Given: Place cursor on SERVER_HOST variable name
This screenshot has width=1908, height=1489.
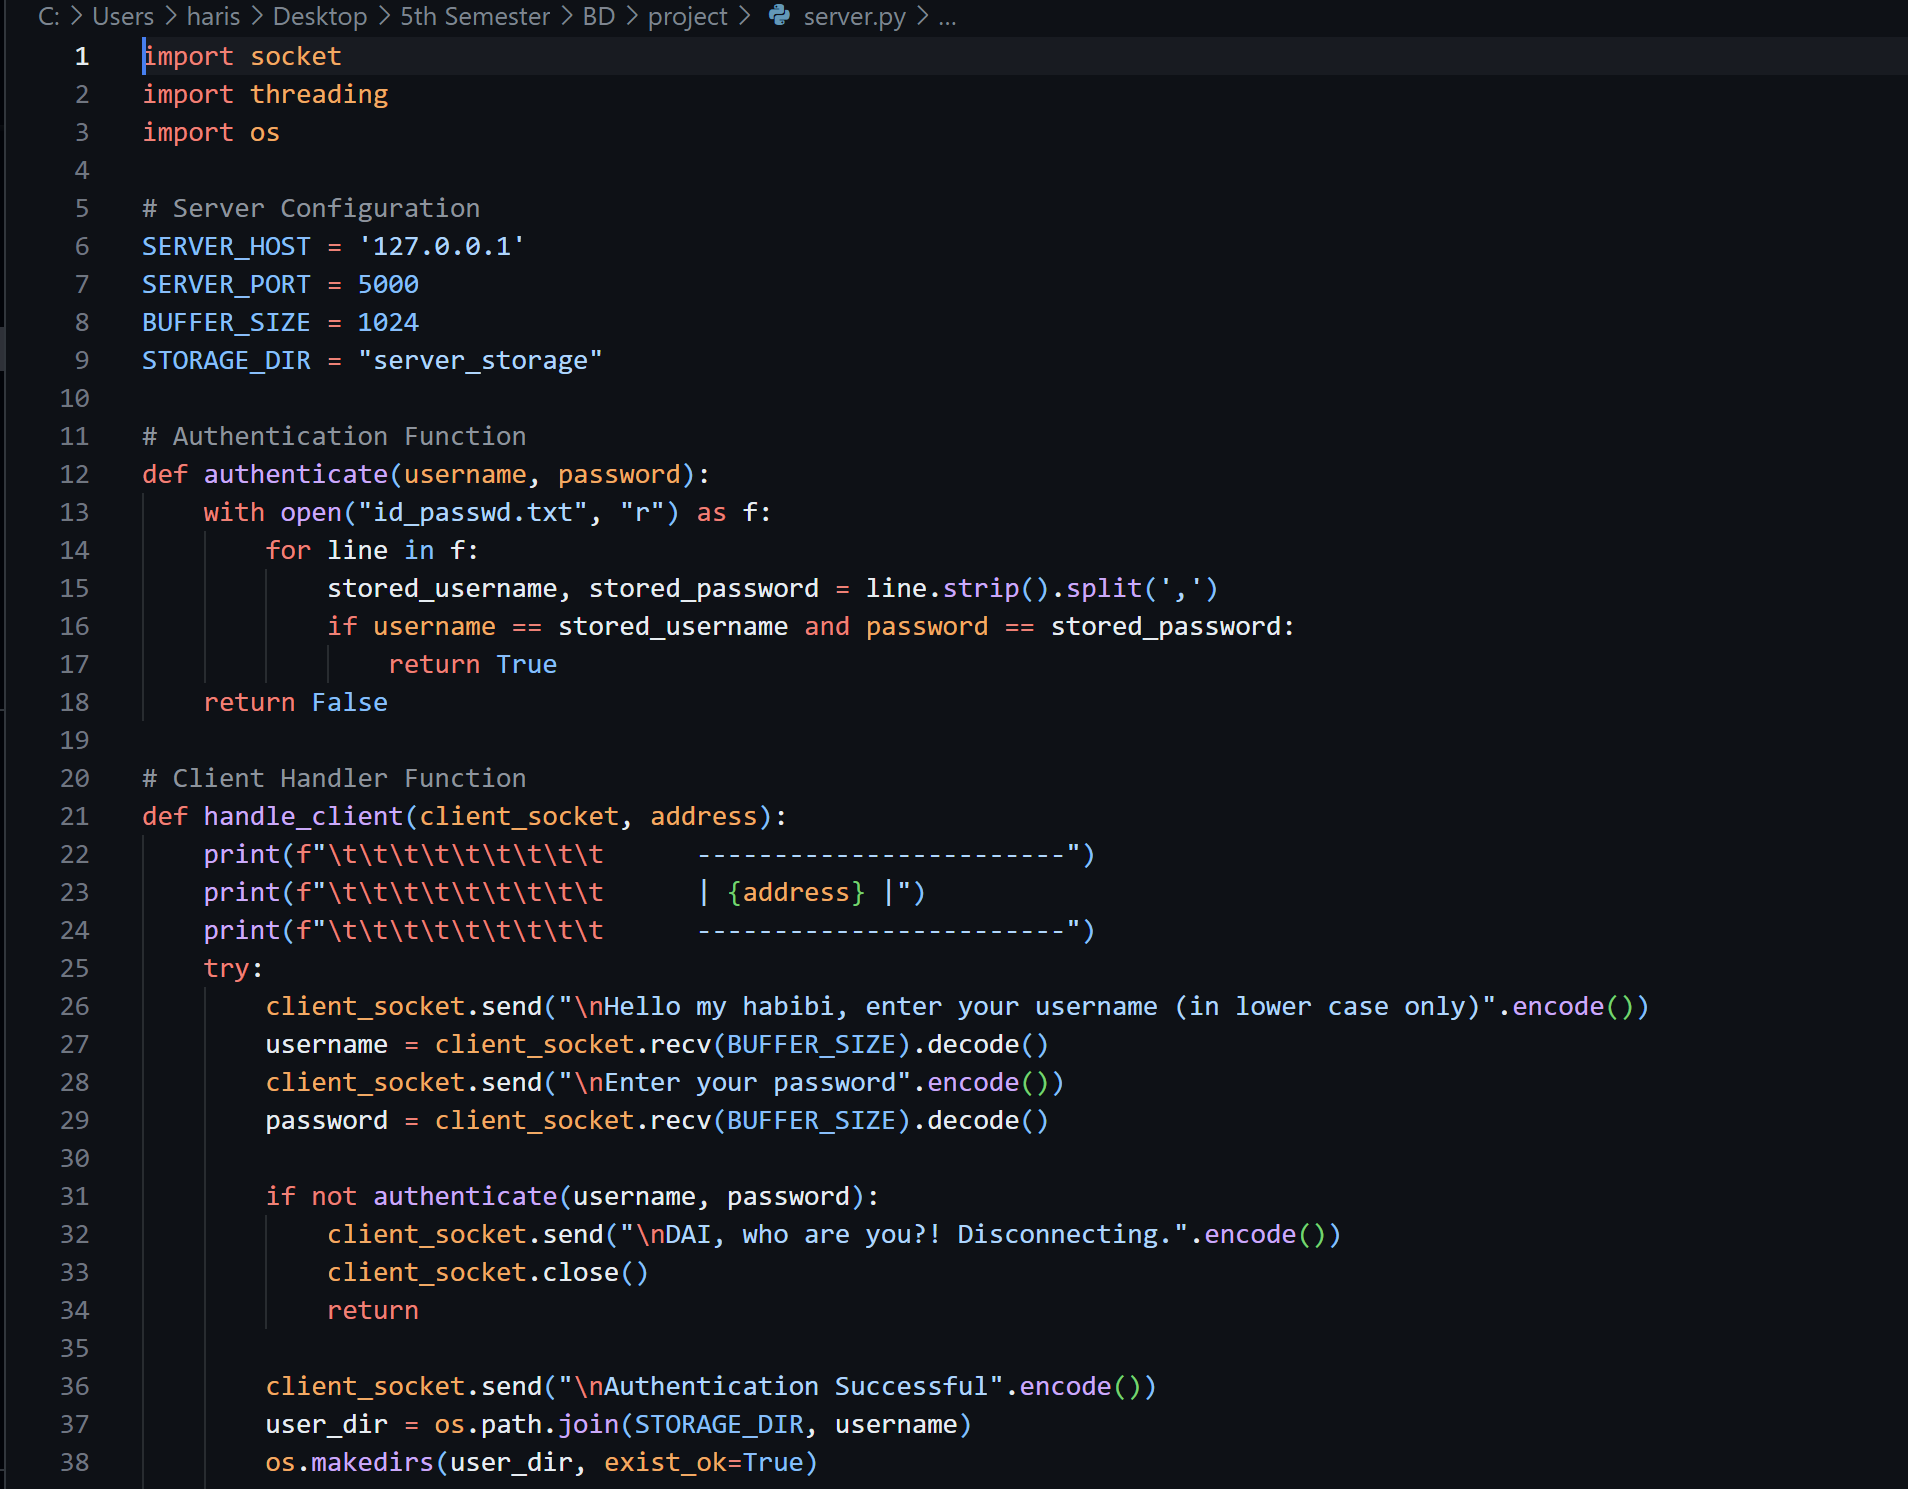Looking at the screenshot, I should [x=226, y=246].
